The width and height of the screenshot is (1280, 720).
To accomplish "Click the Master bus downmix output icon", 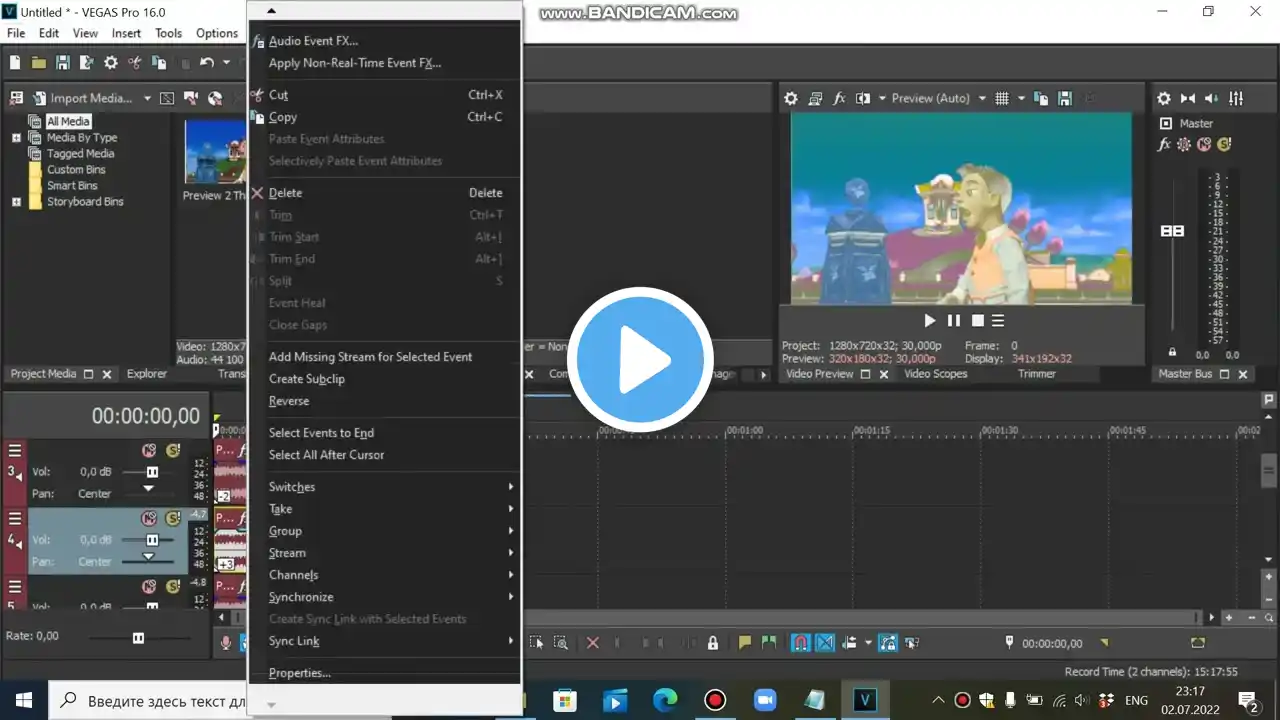I will (x=1188, y=98).
